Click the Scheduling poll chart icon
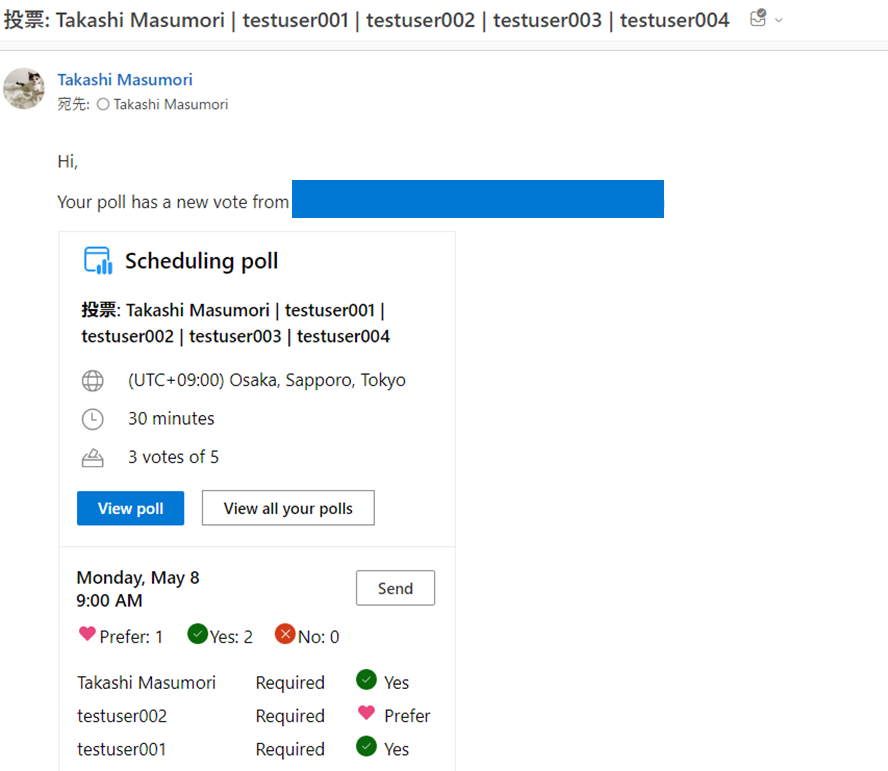Screen dimensions: 888x771 point(98,261)
